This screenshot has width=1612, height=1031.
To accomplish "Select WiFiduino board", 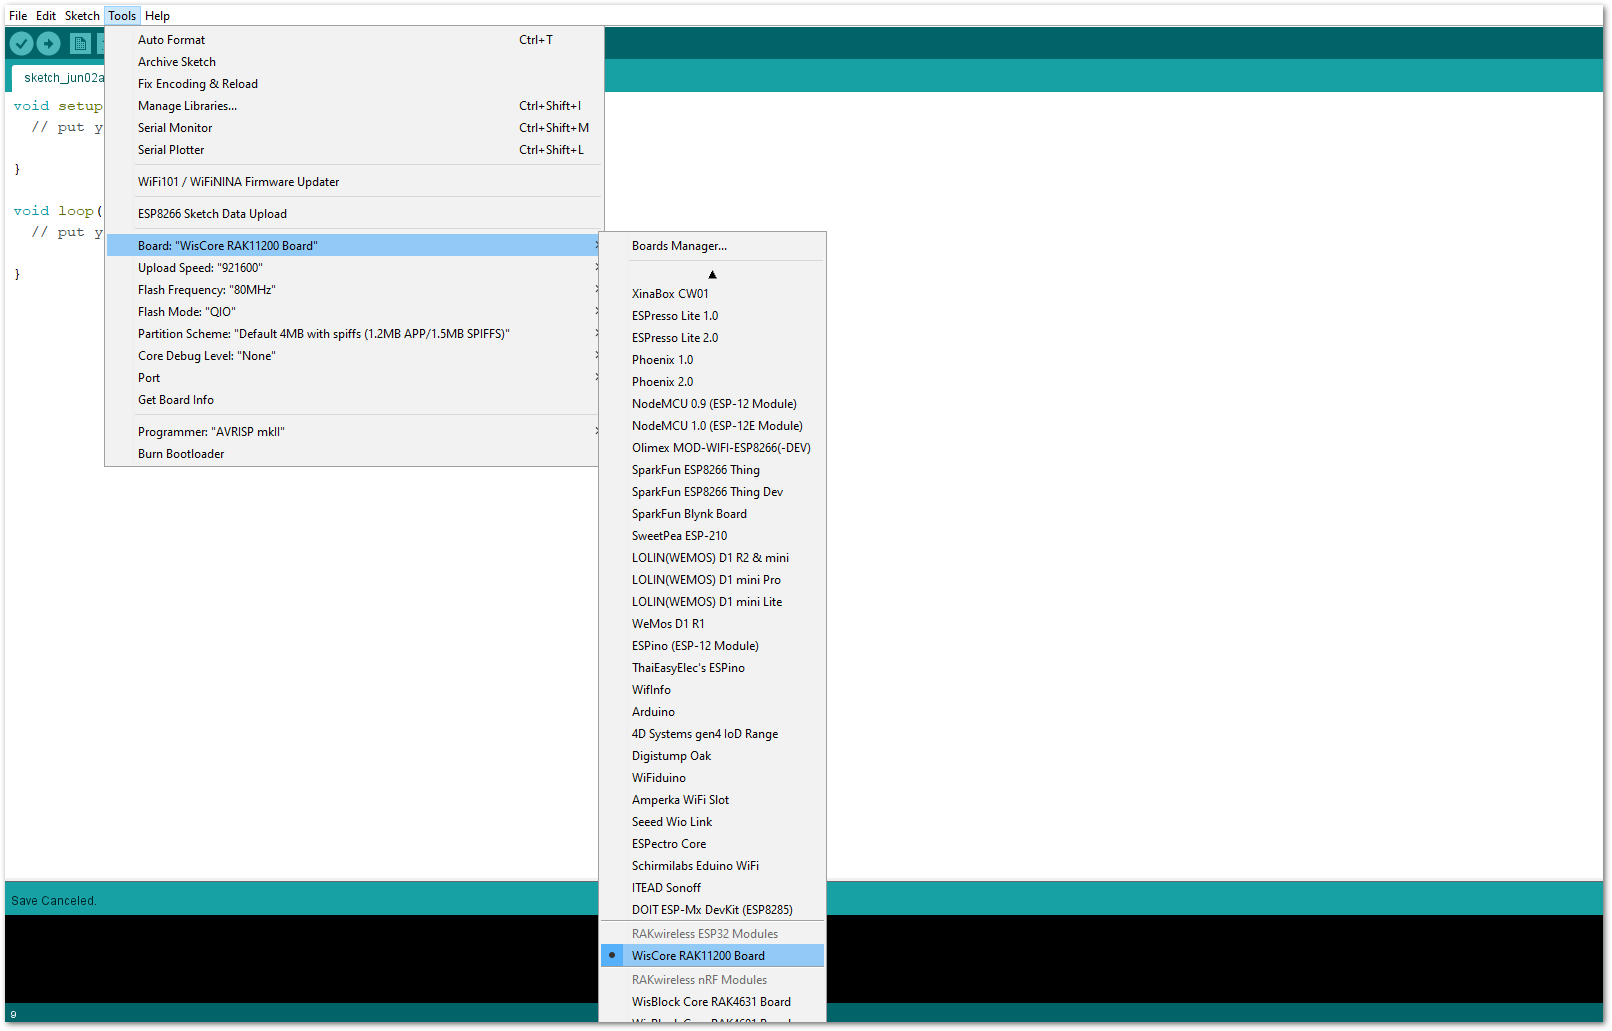I will pyautogui.click(x=712, y=778).
